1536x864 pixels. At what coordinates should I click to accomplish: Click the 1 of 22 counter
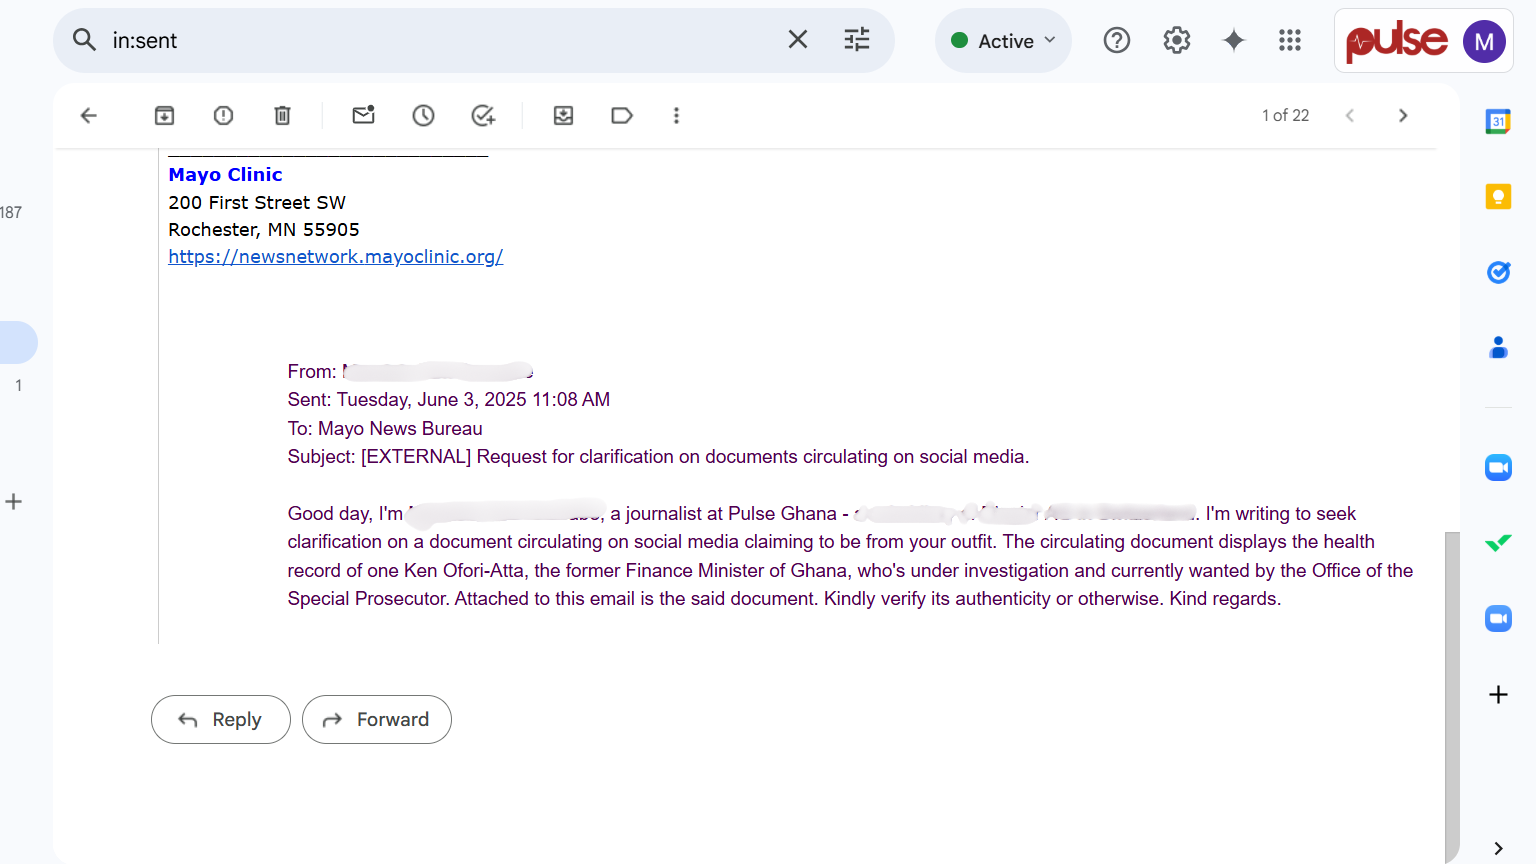pyautogui.click(x=1285, y=116)
